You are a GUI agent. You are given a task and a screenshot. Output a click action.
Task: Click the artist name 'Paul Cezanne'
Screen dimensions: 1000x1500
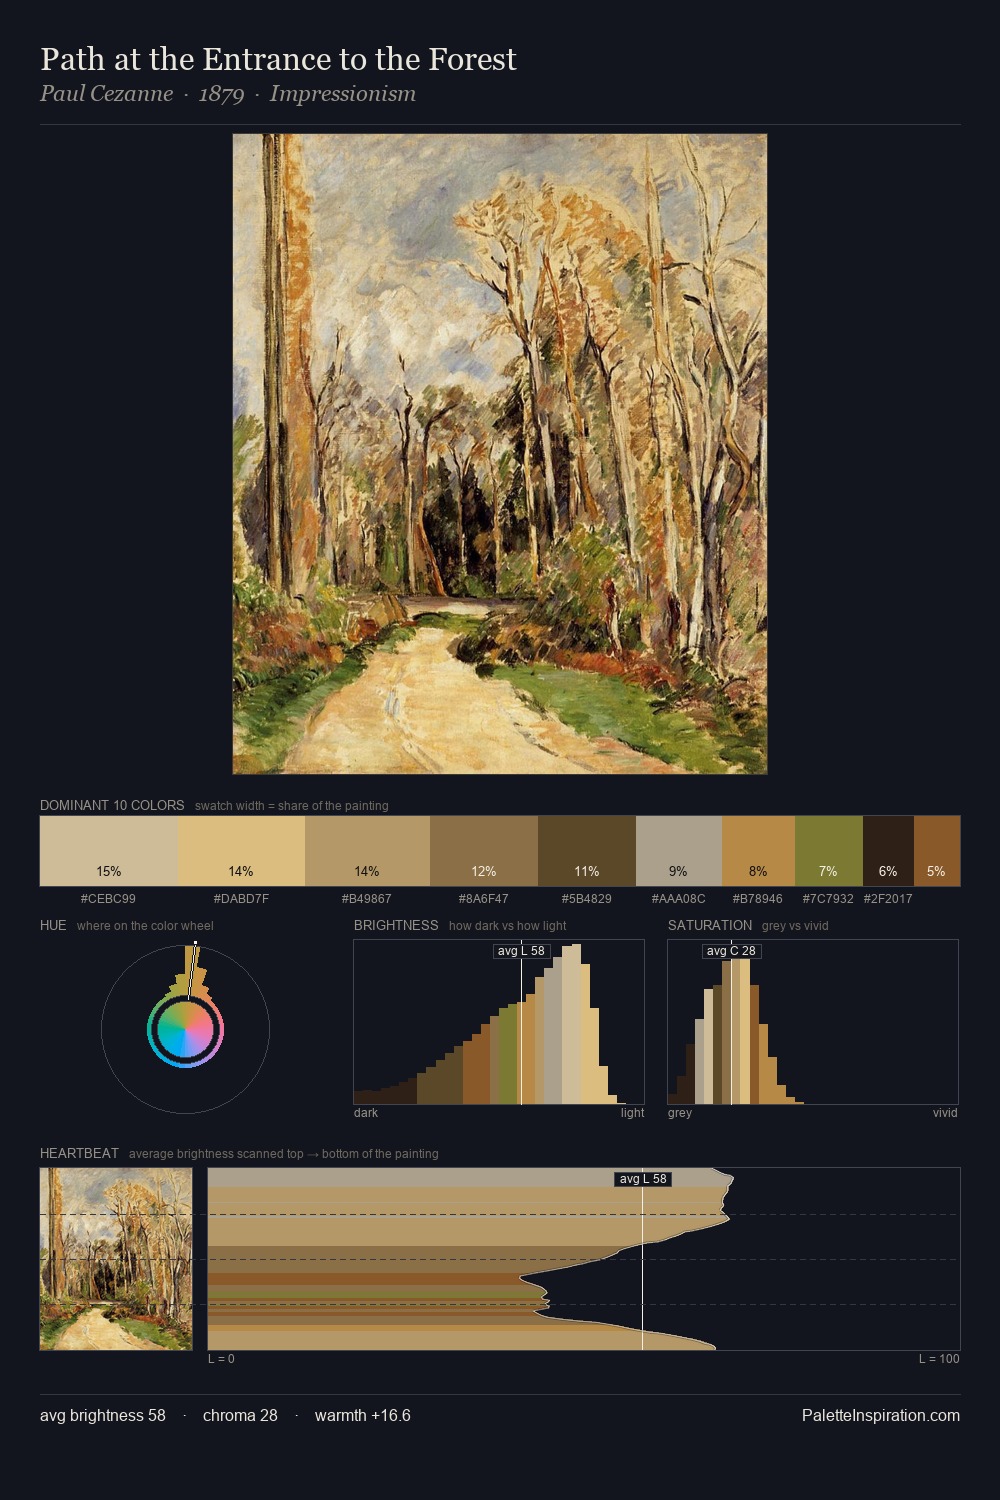click(106, 94)
